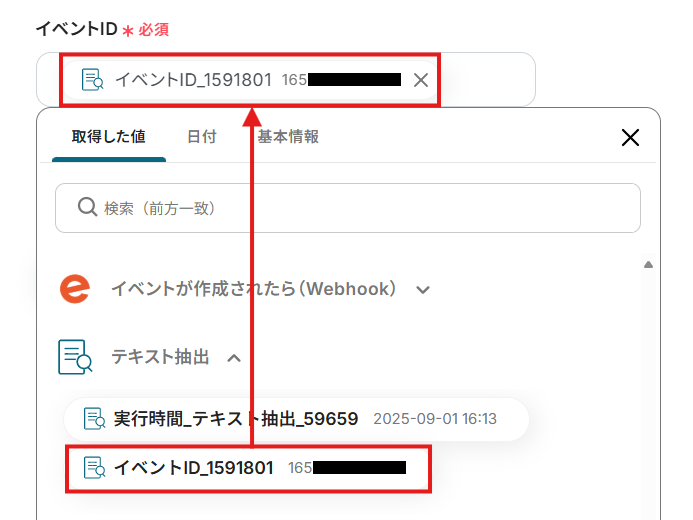Choose 実行時間_テキスト抽出_59659 value

[296, 419]
